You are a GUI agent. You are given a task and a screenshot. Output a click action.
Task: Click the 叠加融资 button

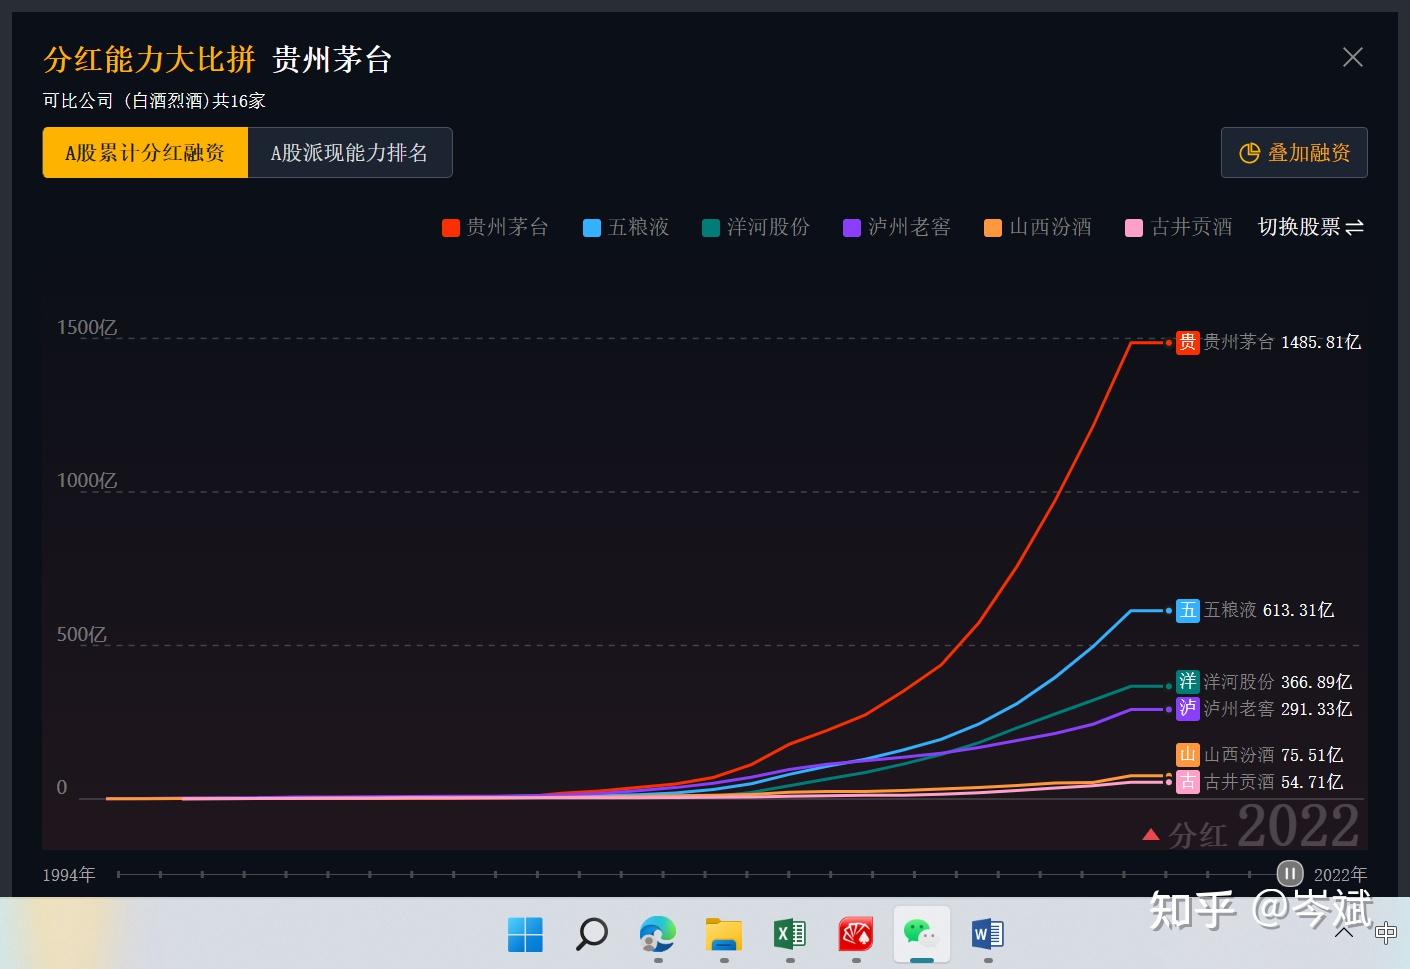(x=1294, y=153)
